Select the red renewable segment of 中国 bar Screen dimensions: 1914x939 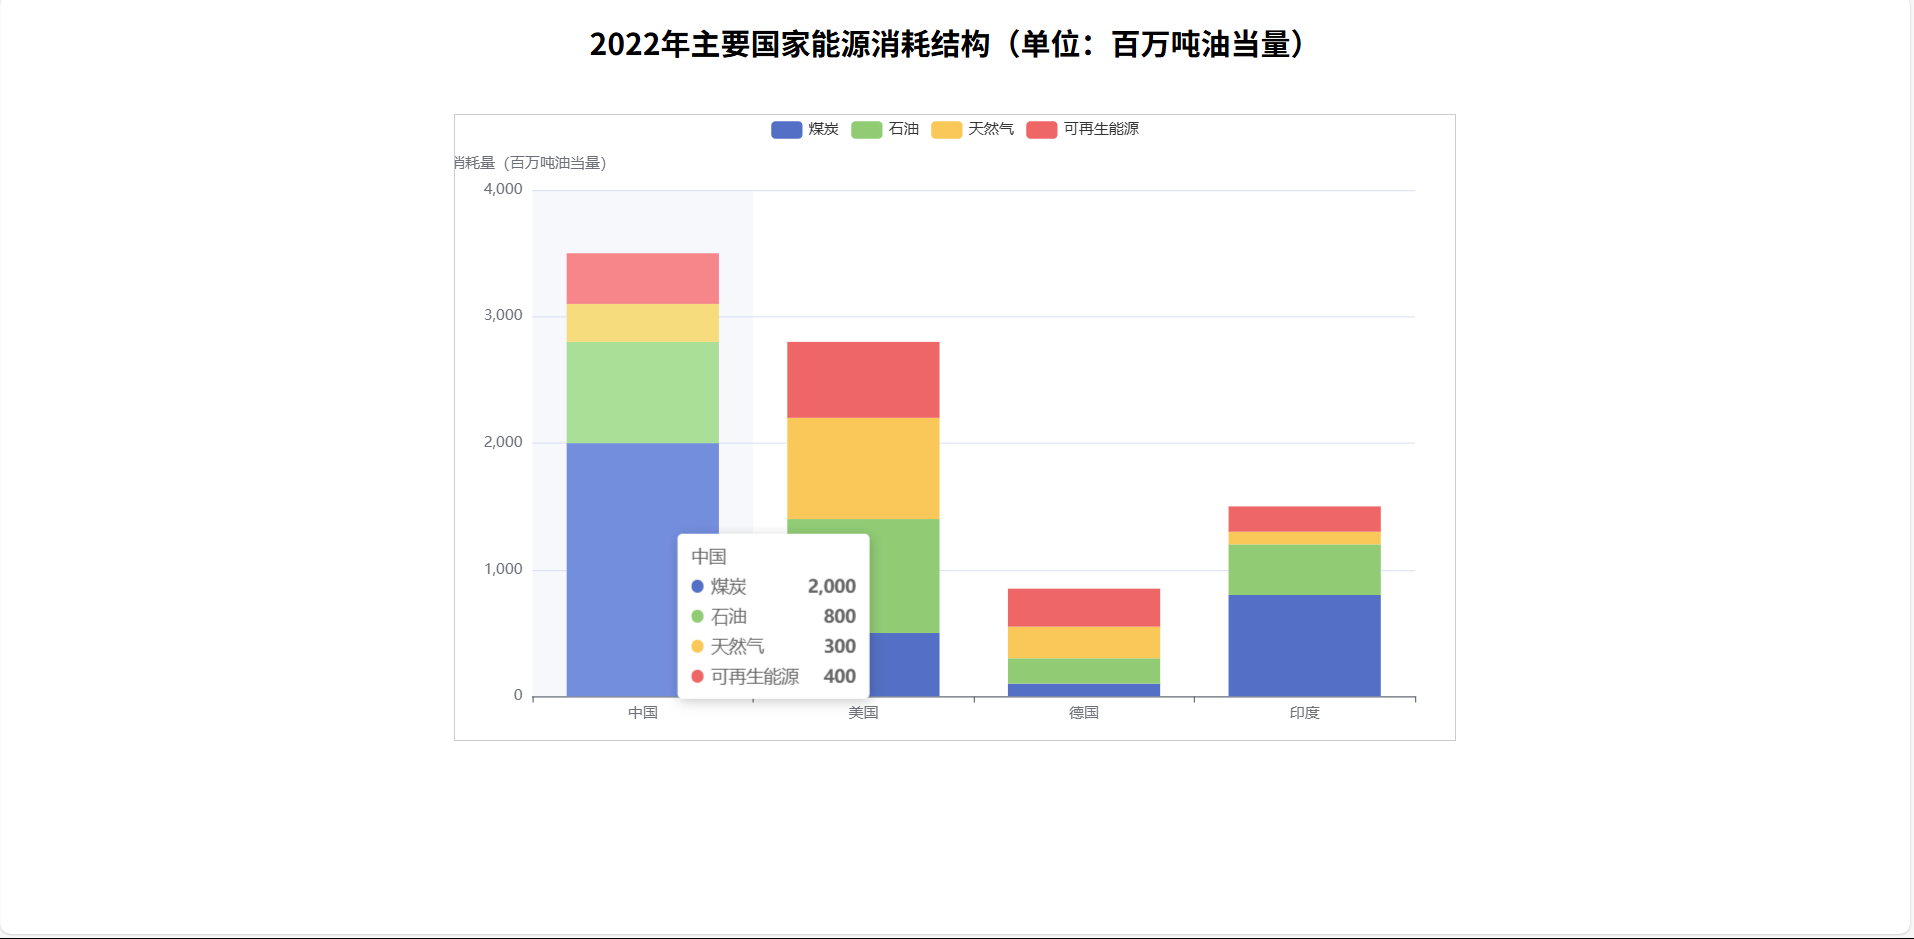tap(642, 278)
